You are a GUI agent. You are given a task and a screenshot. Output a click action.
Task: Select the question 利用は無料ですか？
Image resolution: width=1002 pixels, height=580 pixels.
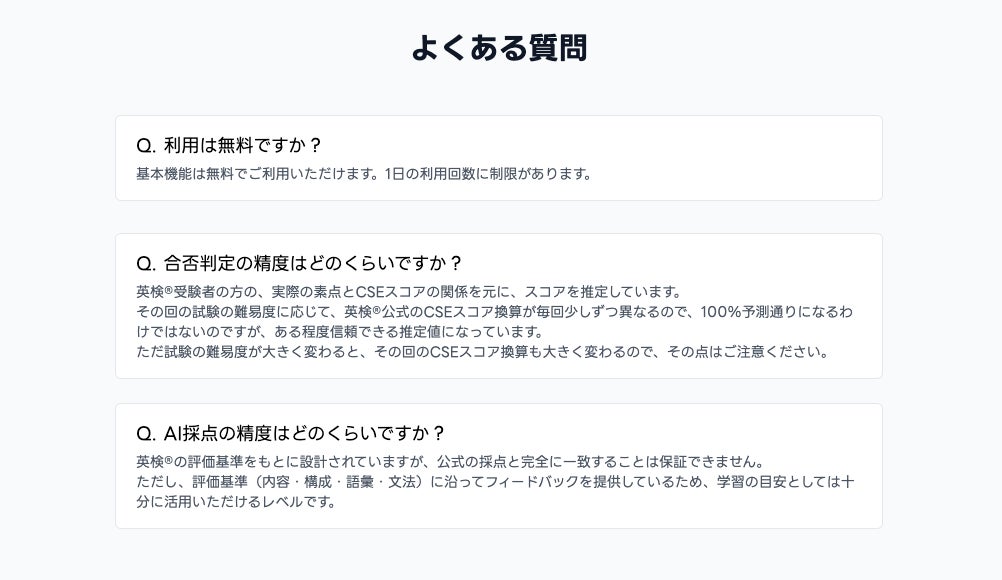click(x=229, y=145)
